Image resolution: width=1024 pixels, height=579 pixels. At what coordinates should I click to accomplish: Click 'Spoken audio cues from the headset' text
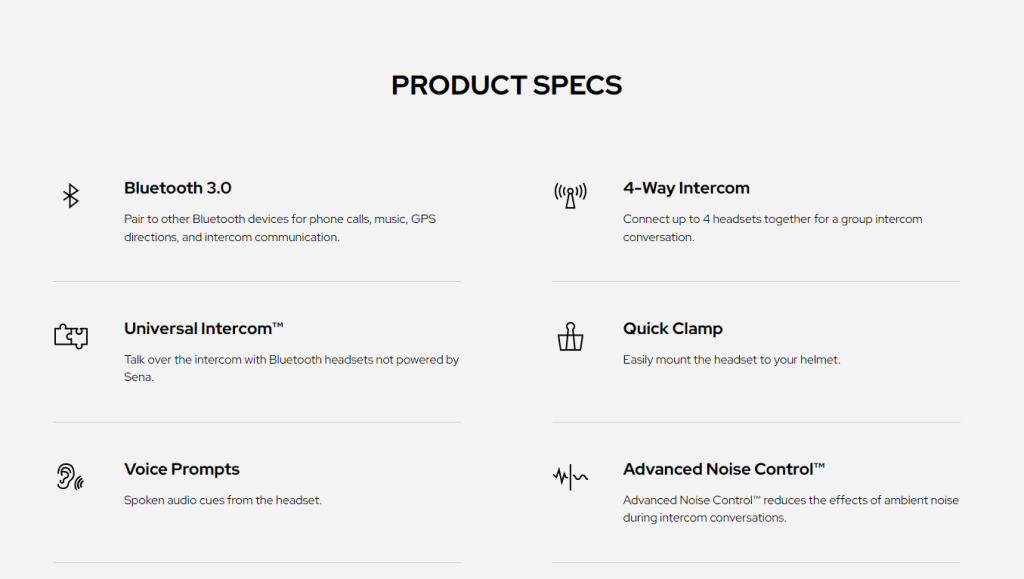tap(223, 500)
